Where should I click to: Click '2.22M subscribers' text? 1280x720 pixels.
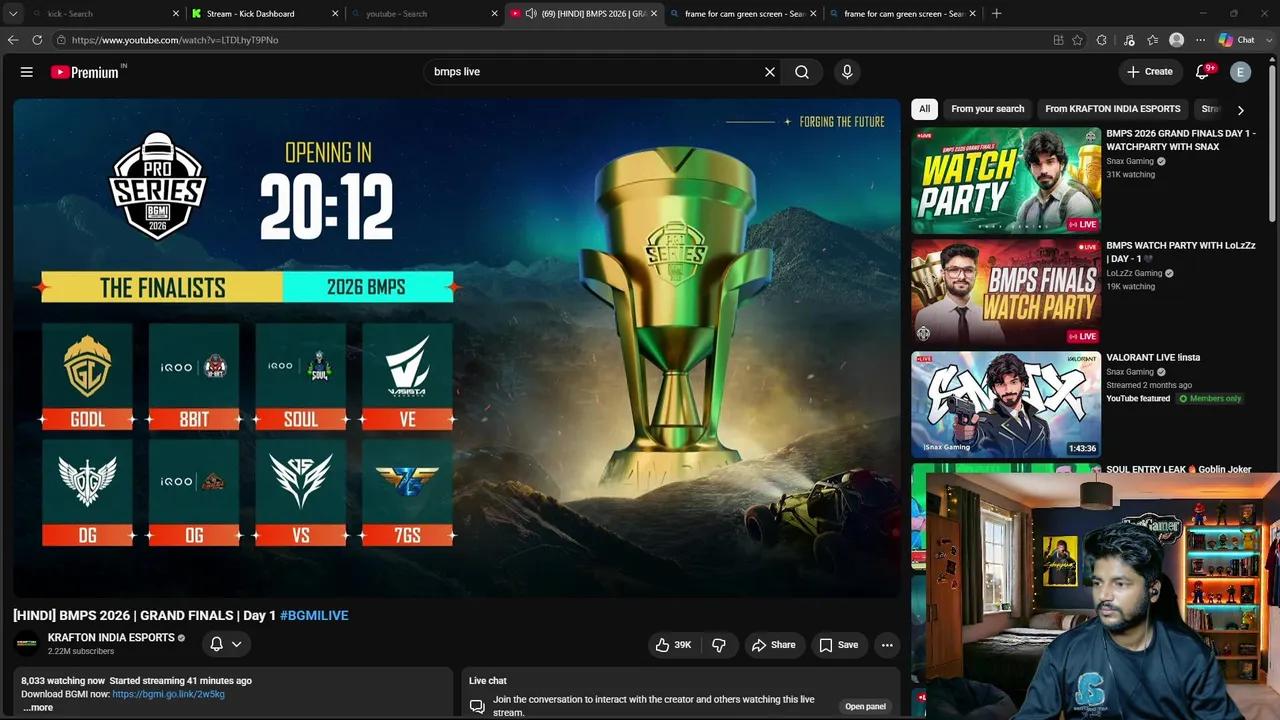click(81, 651)
